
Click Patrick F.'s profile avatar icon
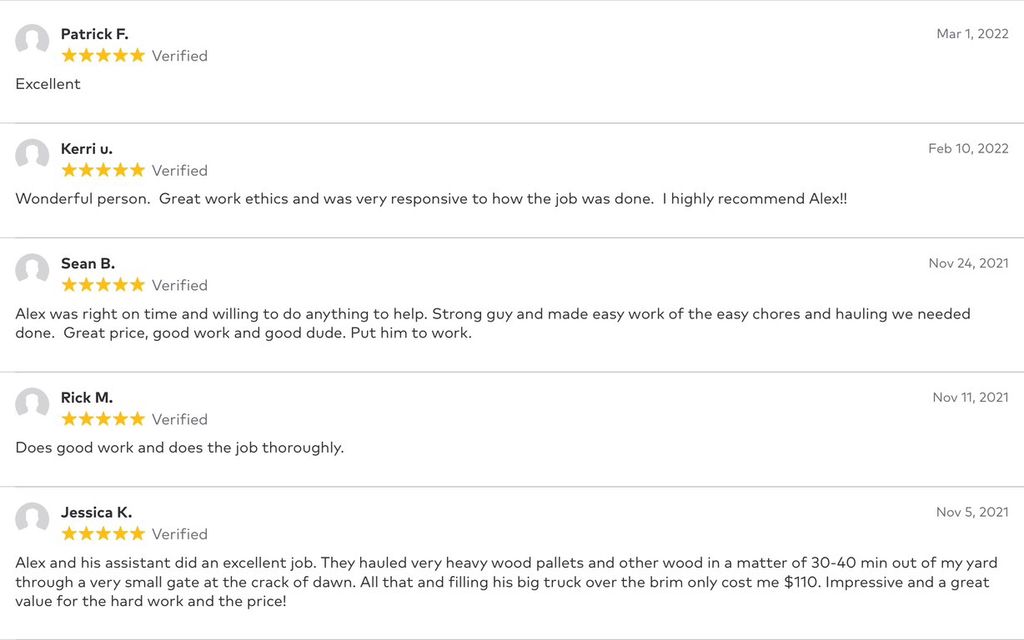(32, 40)
